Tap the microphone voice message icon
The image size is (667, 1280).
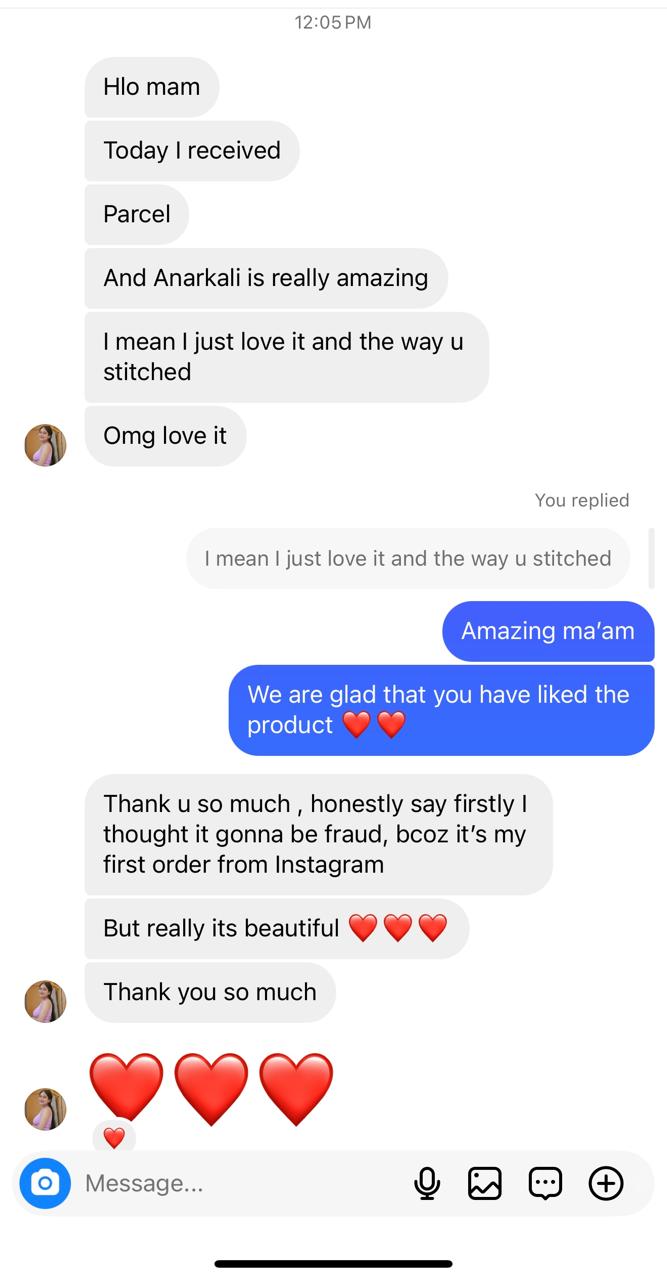click(x=426, y=1183)
